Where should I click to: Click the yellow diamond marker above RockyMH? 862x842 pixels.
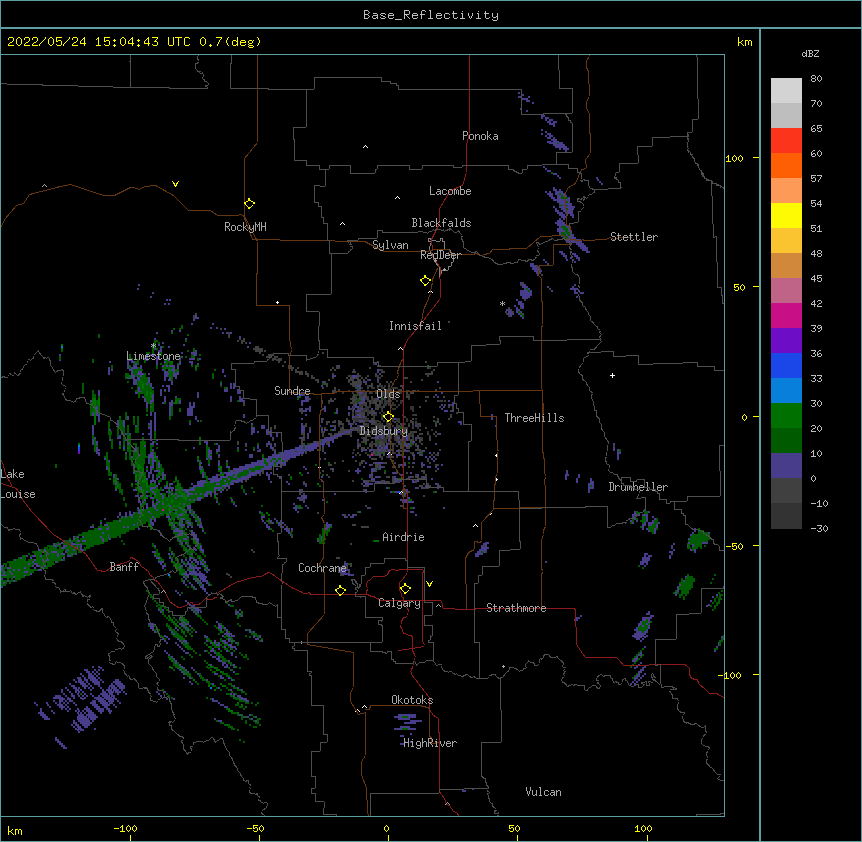click(249, 204)
